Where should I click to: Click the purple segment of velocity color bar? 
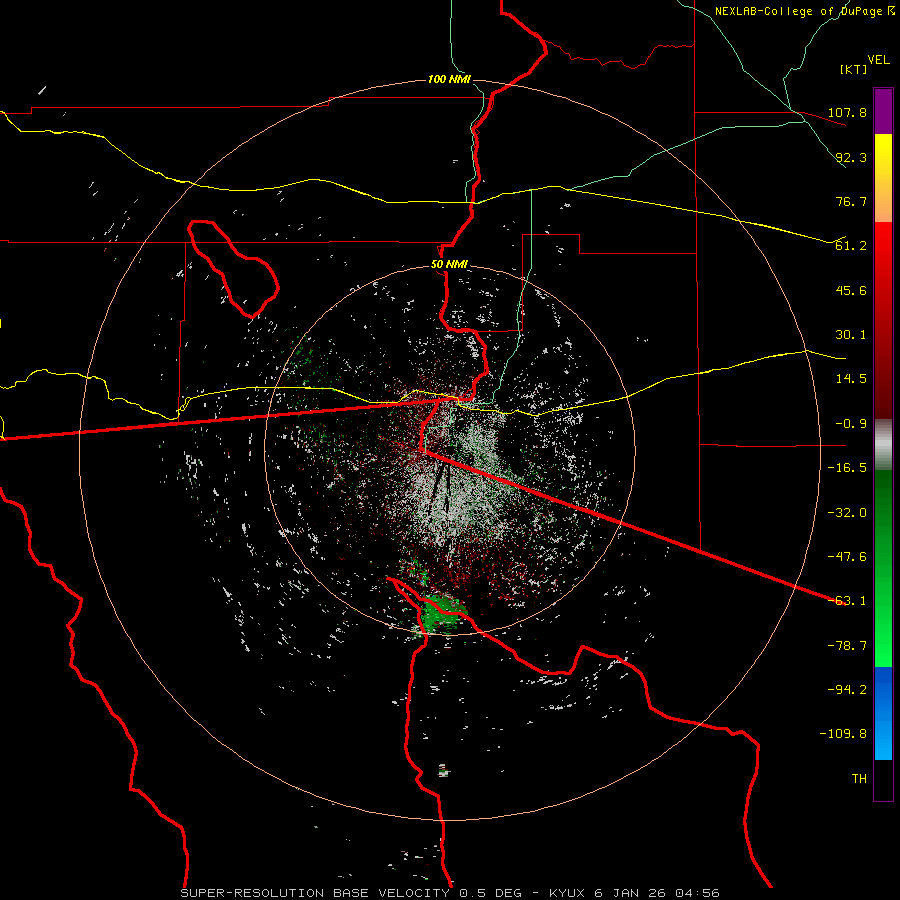click(883, 111)
